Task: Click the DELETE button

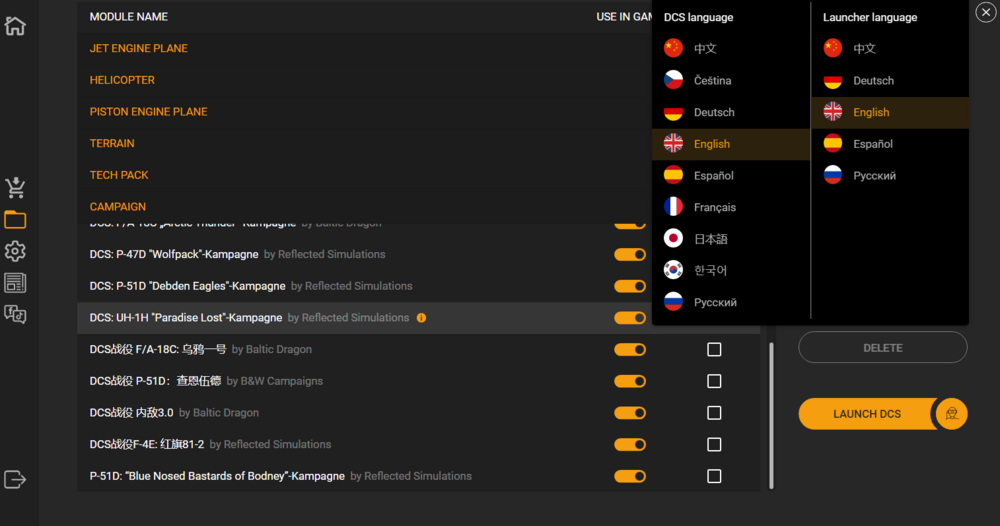Action: pos(882,348)
